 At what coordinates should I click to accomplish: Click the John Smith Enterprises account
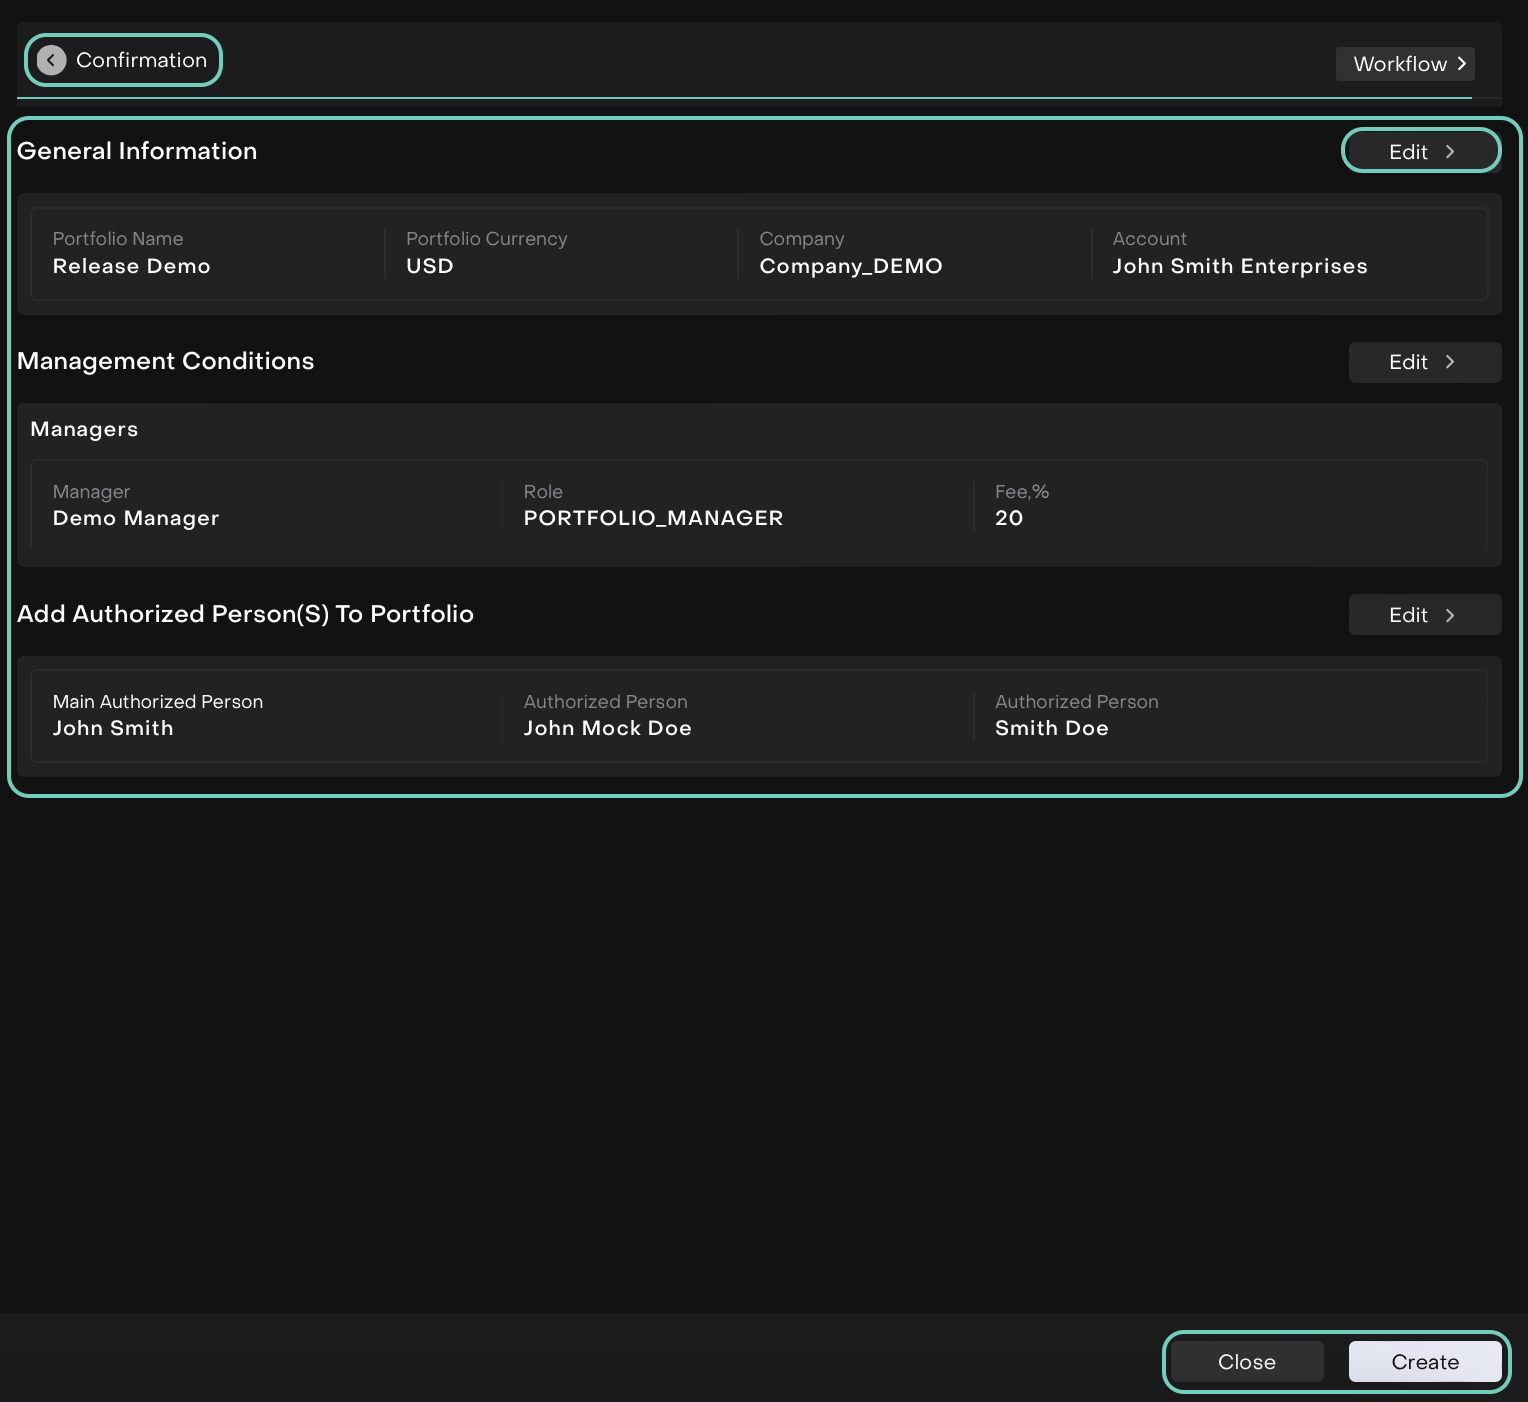1239,266
